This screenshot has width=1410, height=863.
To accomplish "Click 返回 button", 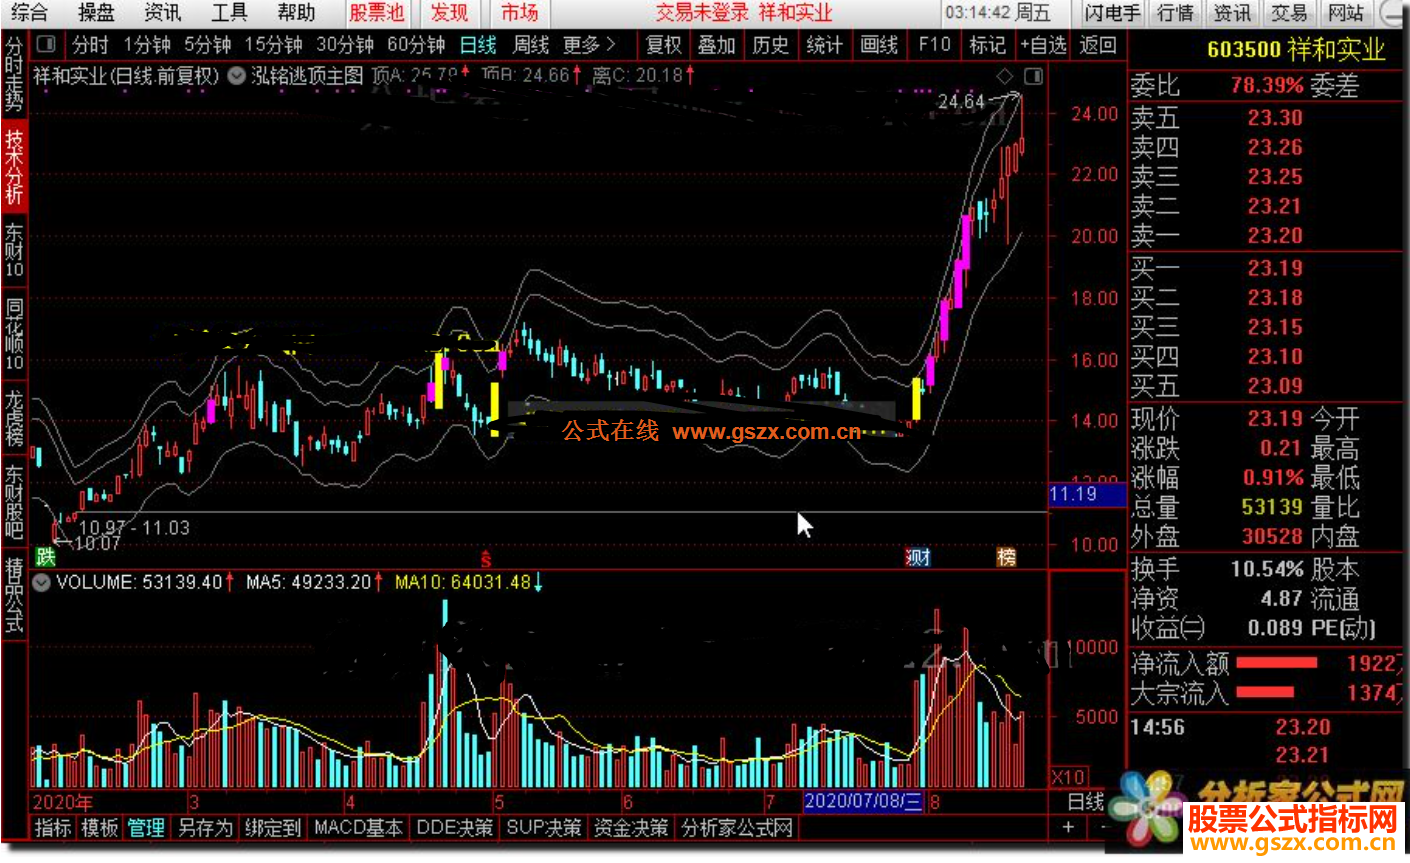I will 1098,45.
